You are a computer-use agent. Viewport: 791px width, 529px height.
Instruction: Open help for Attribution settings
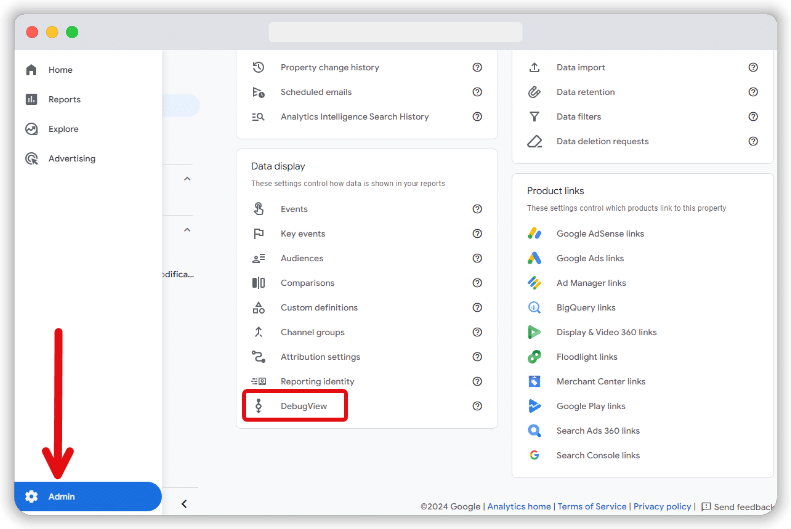tap(477, 357)
